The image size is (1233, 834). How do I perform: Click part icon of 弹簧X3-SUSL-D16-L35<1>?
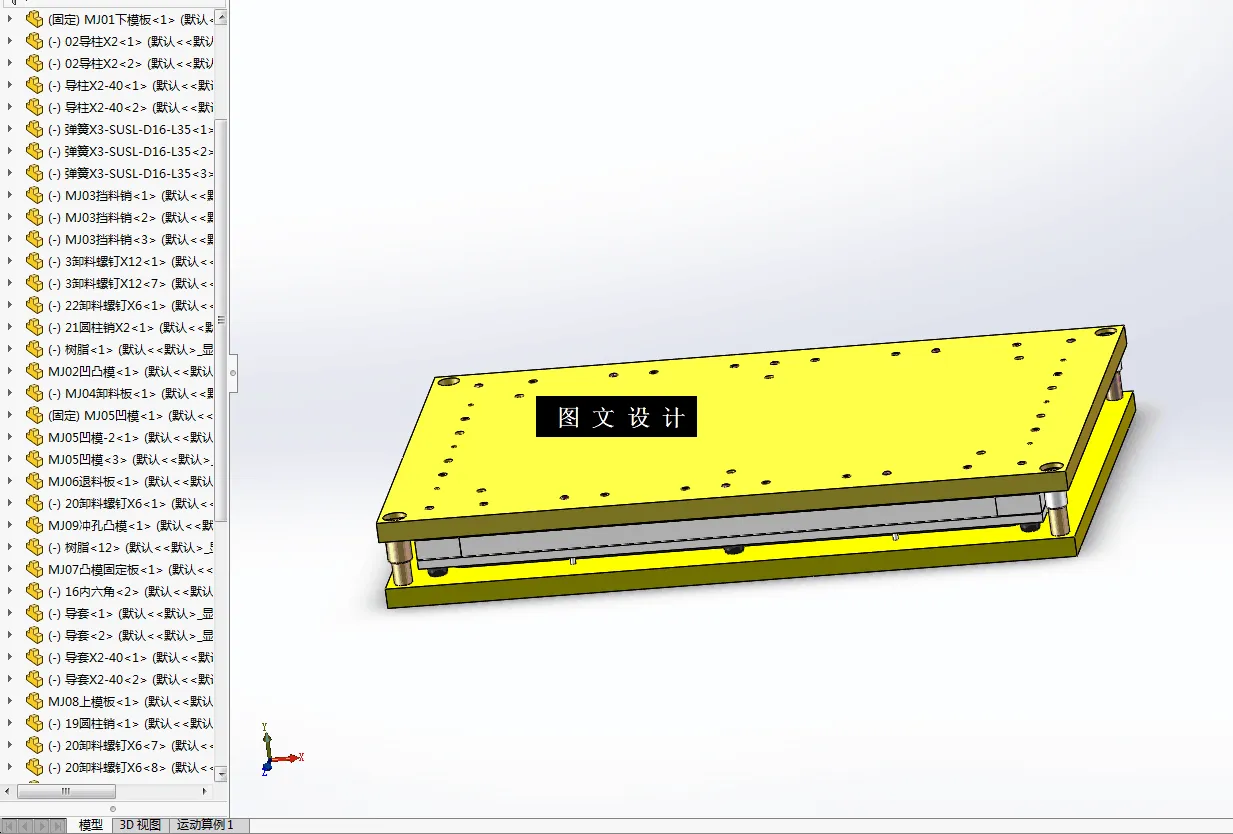35,129
